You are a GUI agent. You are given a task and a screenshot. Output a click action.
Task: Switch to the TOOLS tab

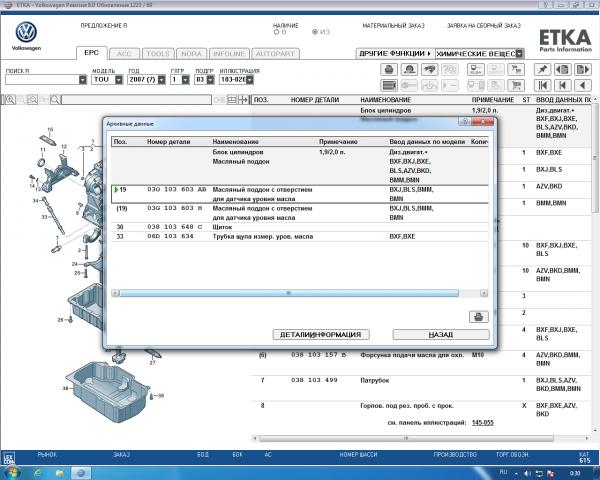pos(158,54)
